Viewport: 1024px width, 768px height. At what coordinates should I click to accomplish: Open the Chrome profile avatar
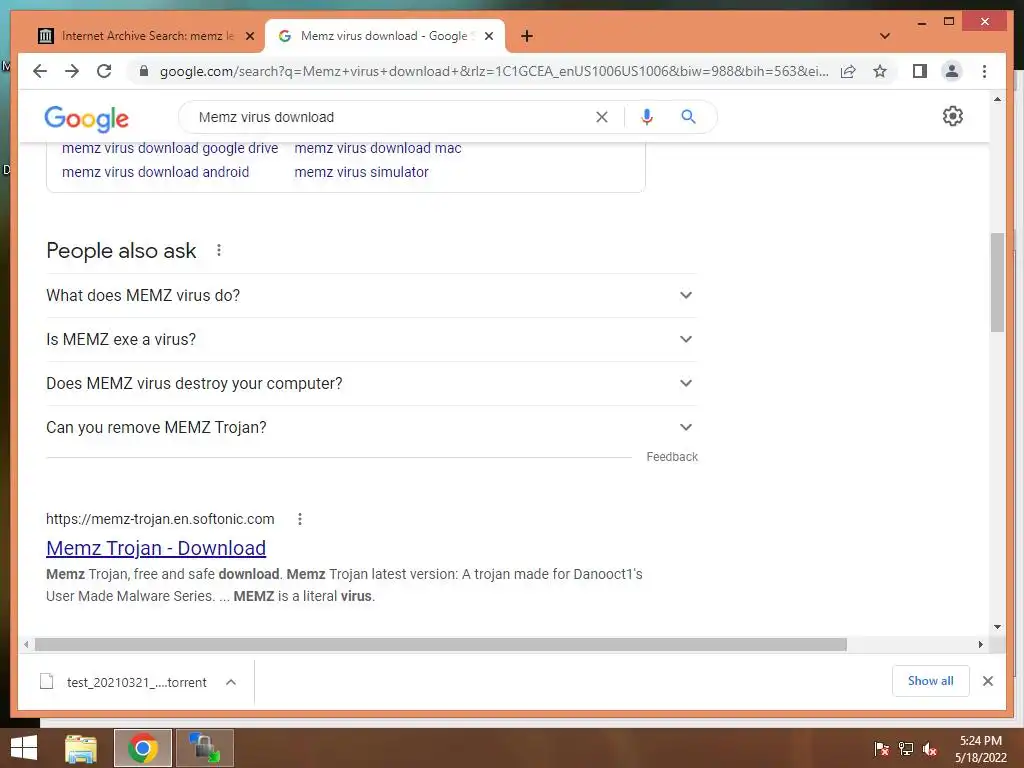click(952, 71)
